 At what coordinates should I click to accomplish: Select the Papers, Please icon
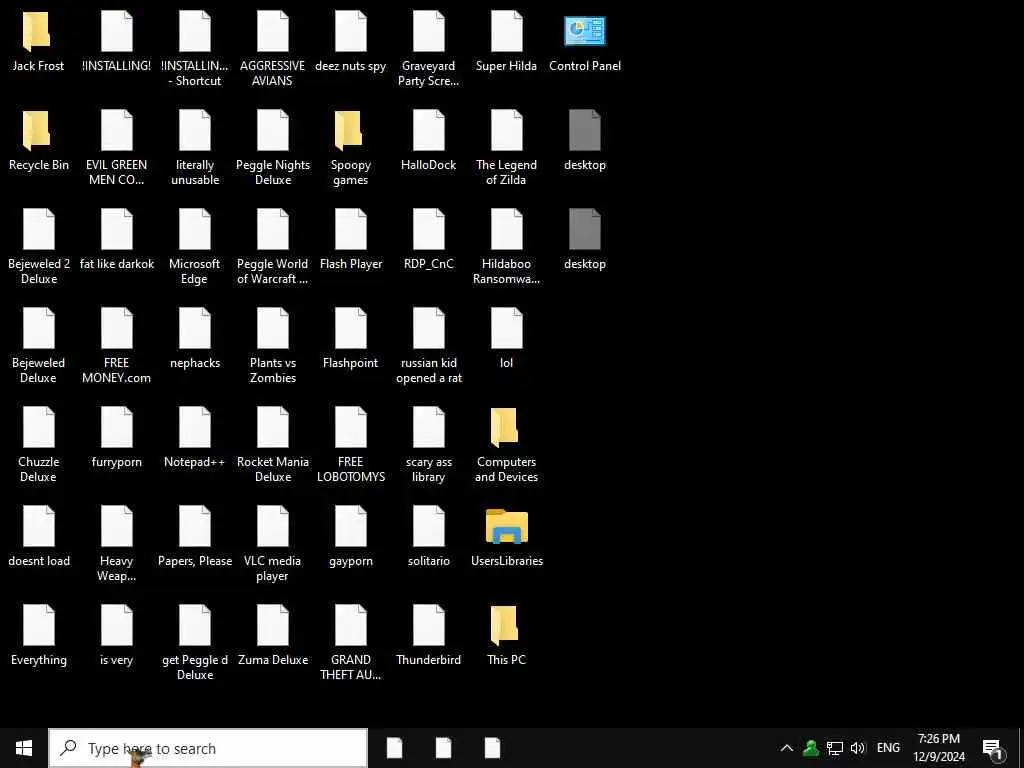click(x=195, y=526)
